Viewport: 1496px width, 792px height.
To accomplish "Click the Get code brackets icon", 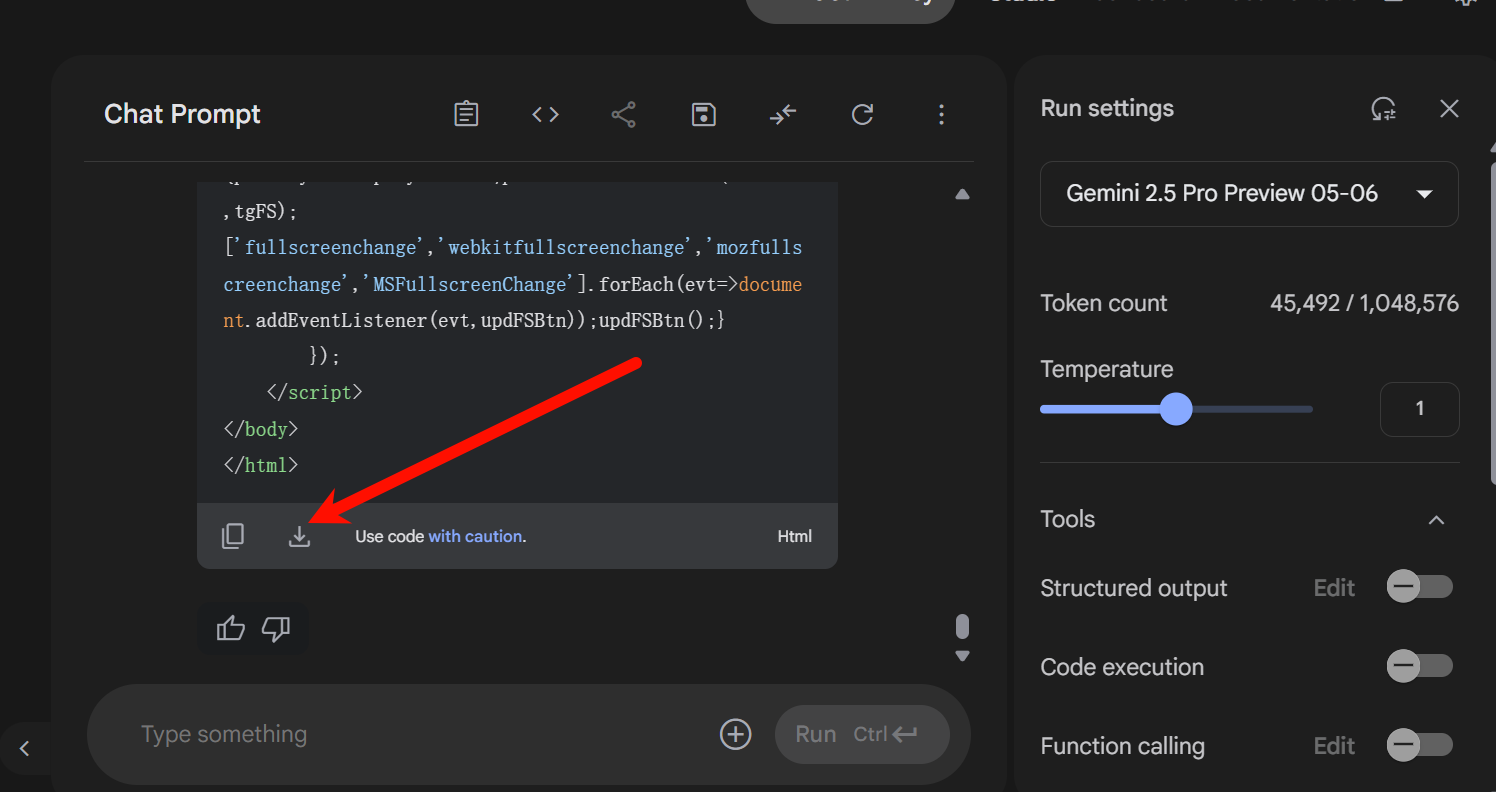I will click(x=545, y=115).
